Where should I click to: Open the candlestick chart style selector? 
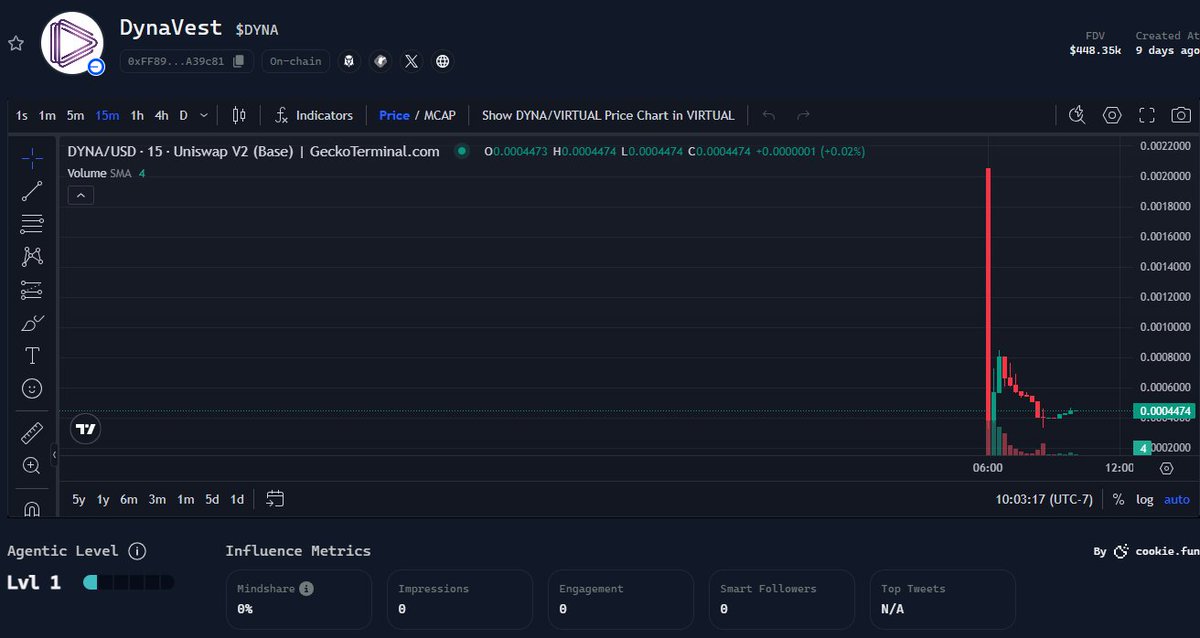pyautogui.click(x=239, y=115)
